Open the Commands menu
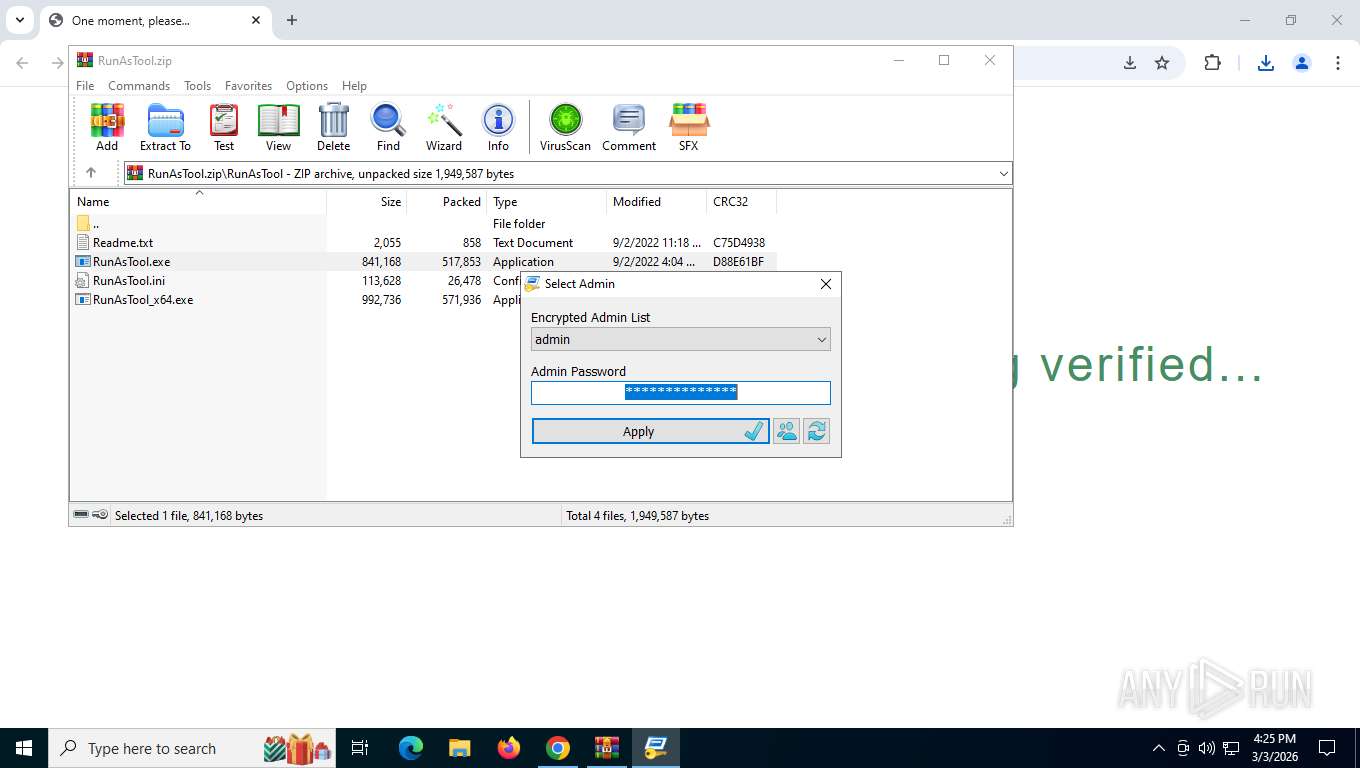 pos(139,86)
